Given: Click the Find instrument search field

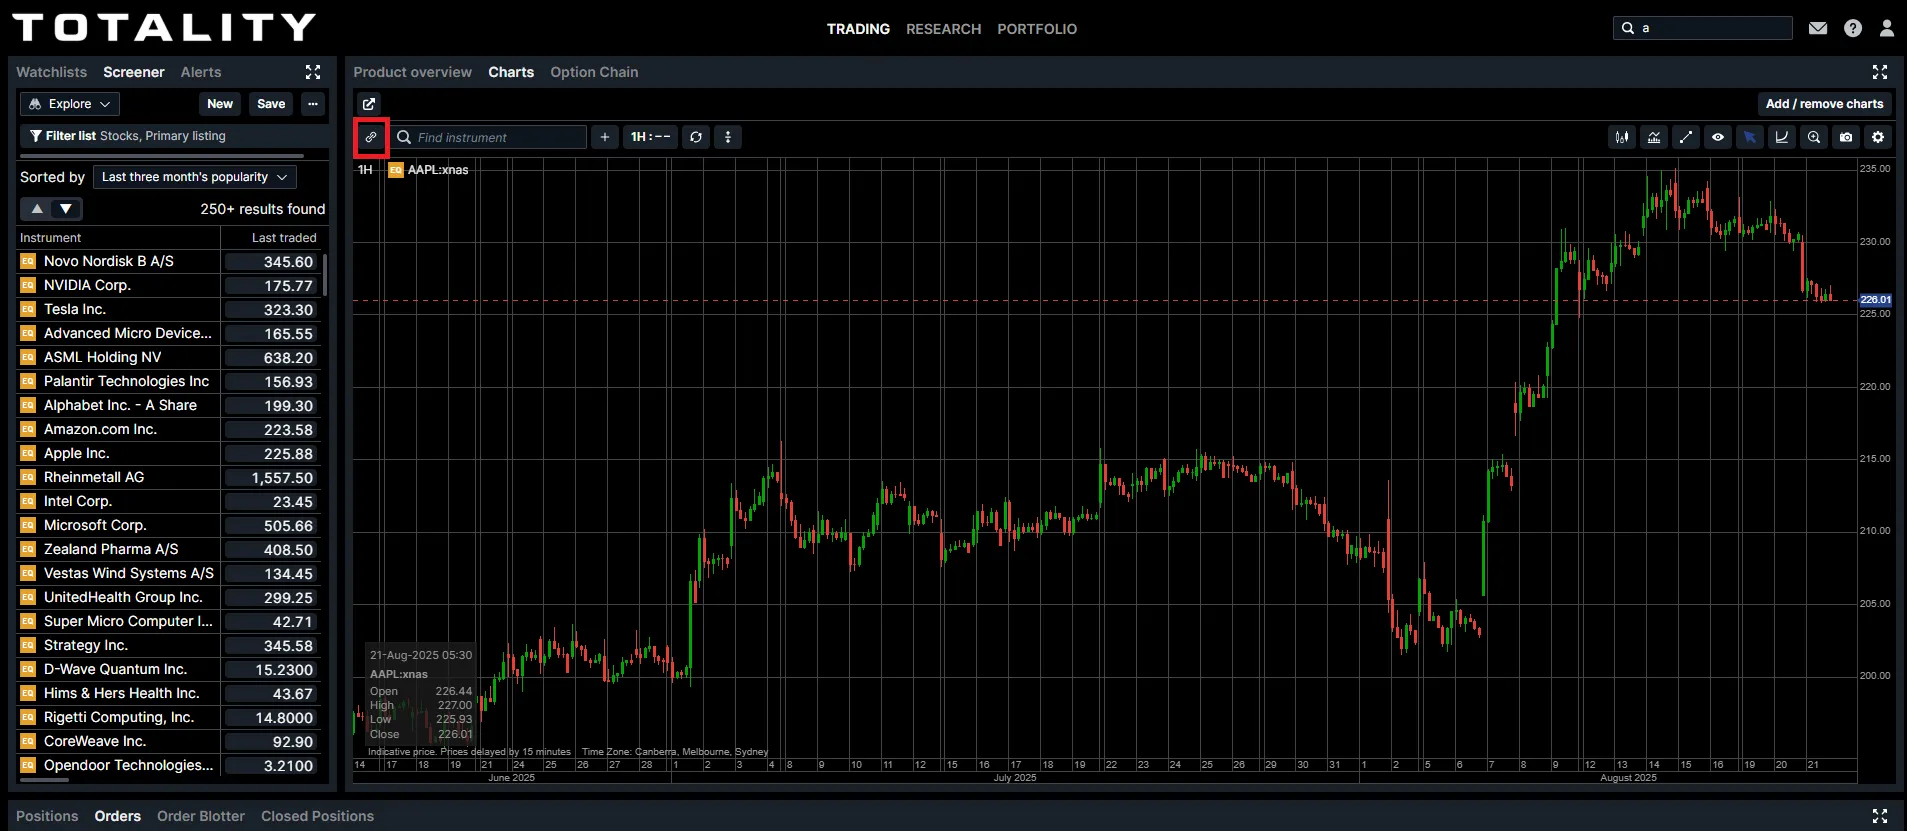Looking at the screenshot, I should pos(488,137).
